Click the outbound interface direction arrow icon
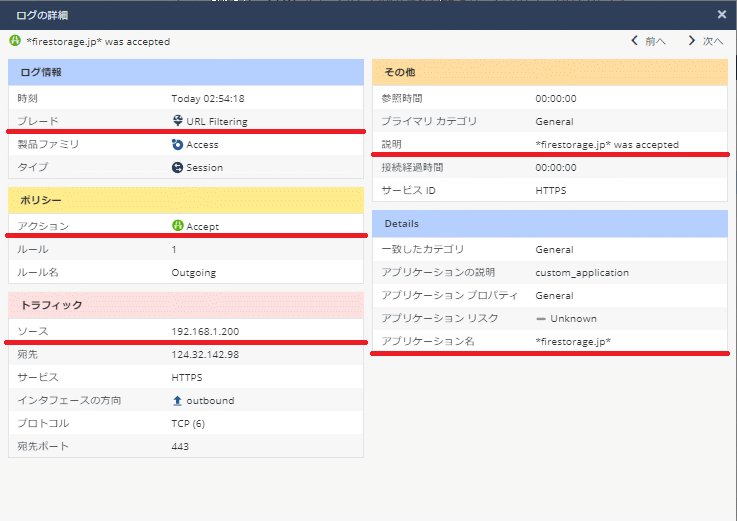Screen dimensions: 737x521 [177, 401]
